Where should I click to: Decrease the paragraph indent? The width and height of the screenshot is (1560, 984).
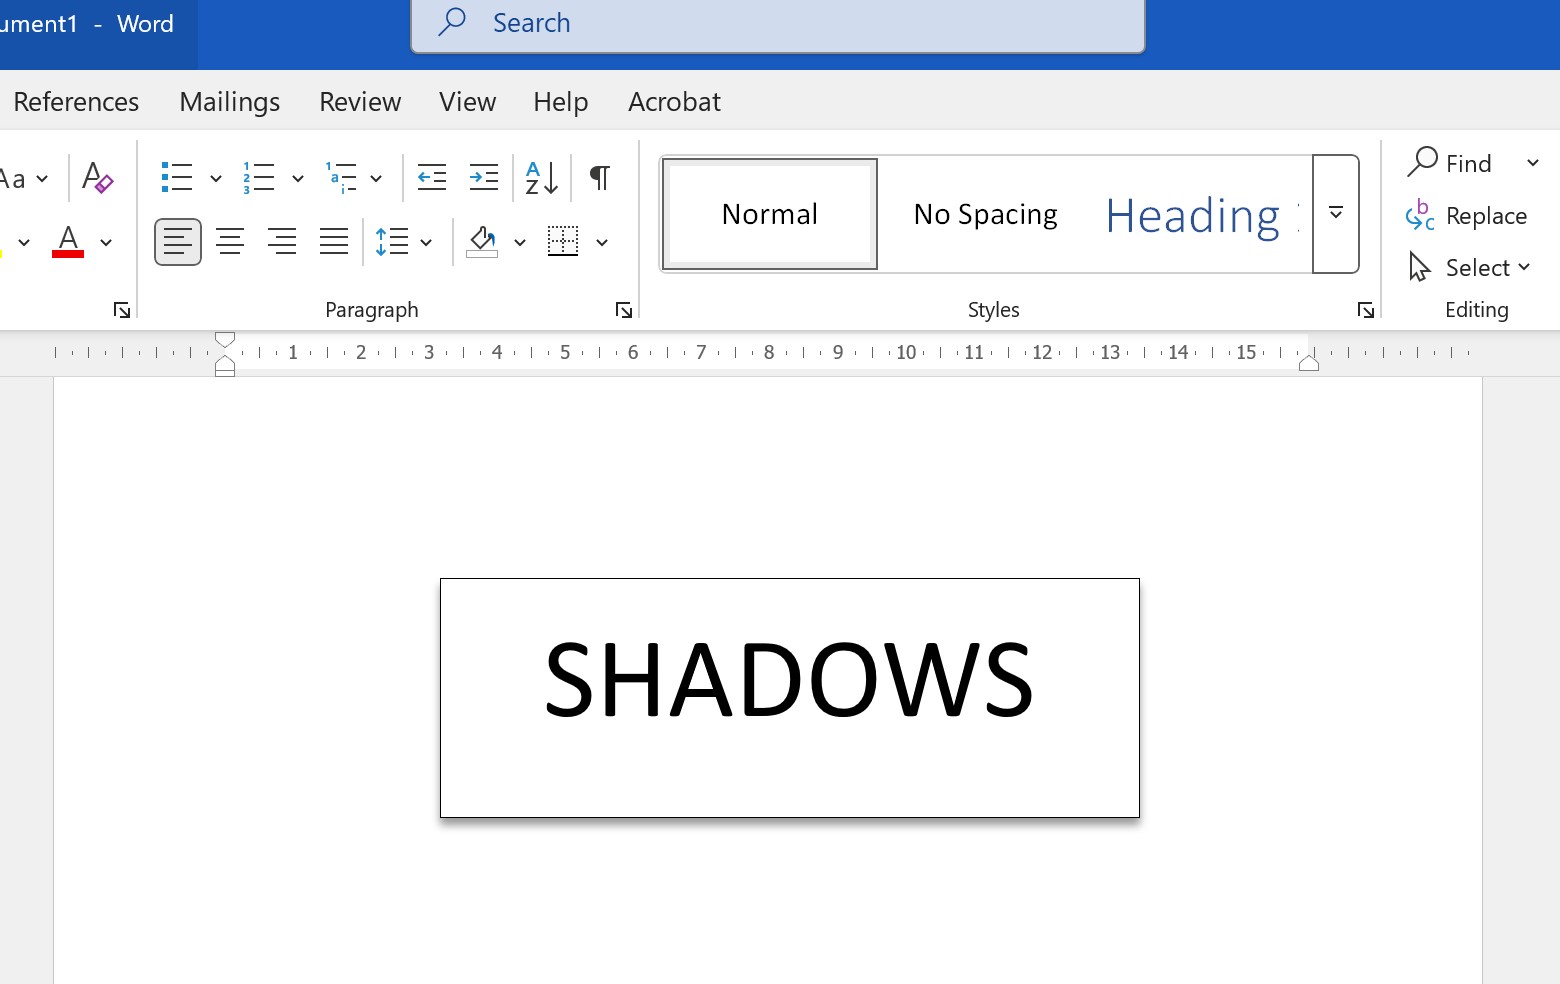click(x=432, y=177)
